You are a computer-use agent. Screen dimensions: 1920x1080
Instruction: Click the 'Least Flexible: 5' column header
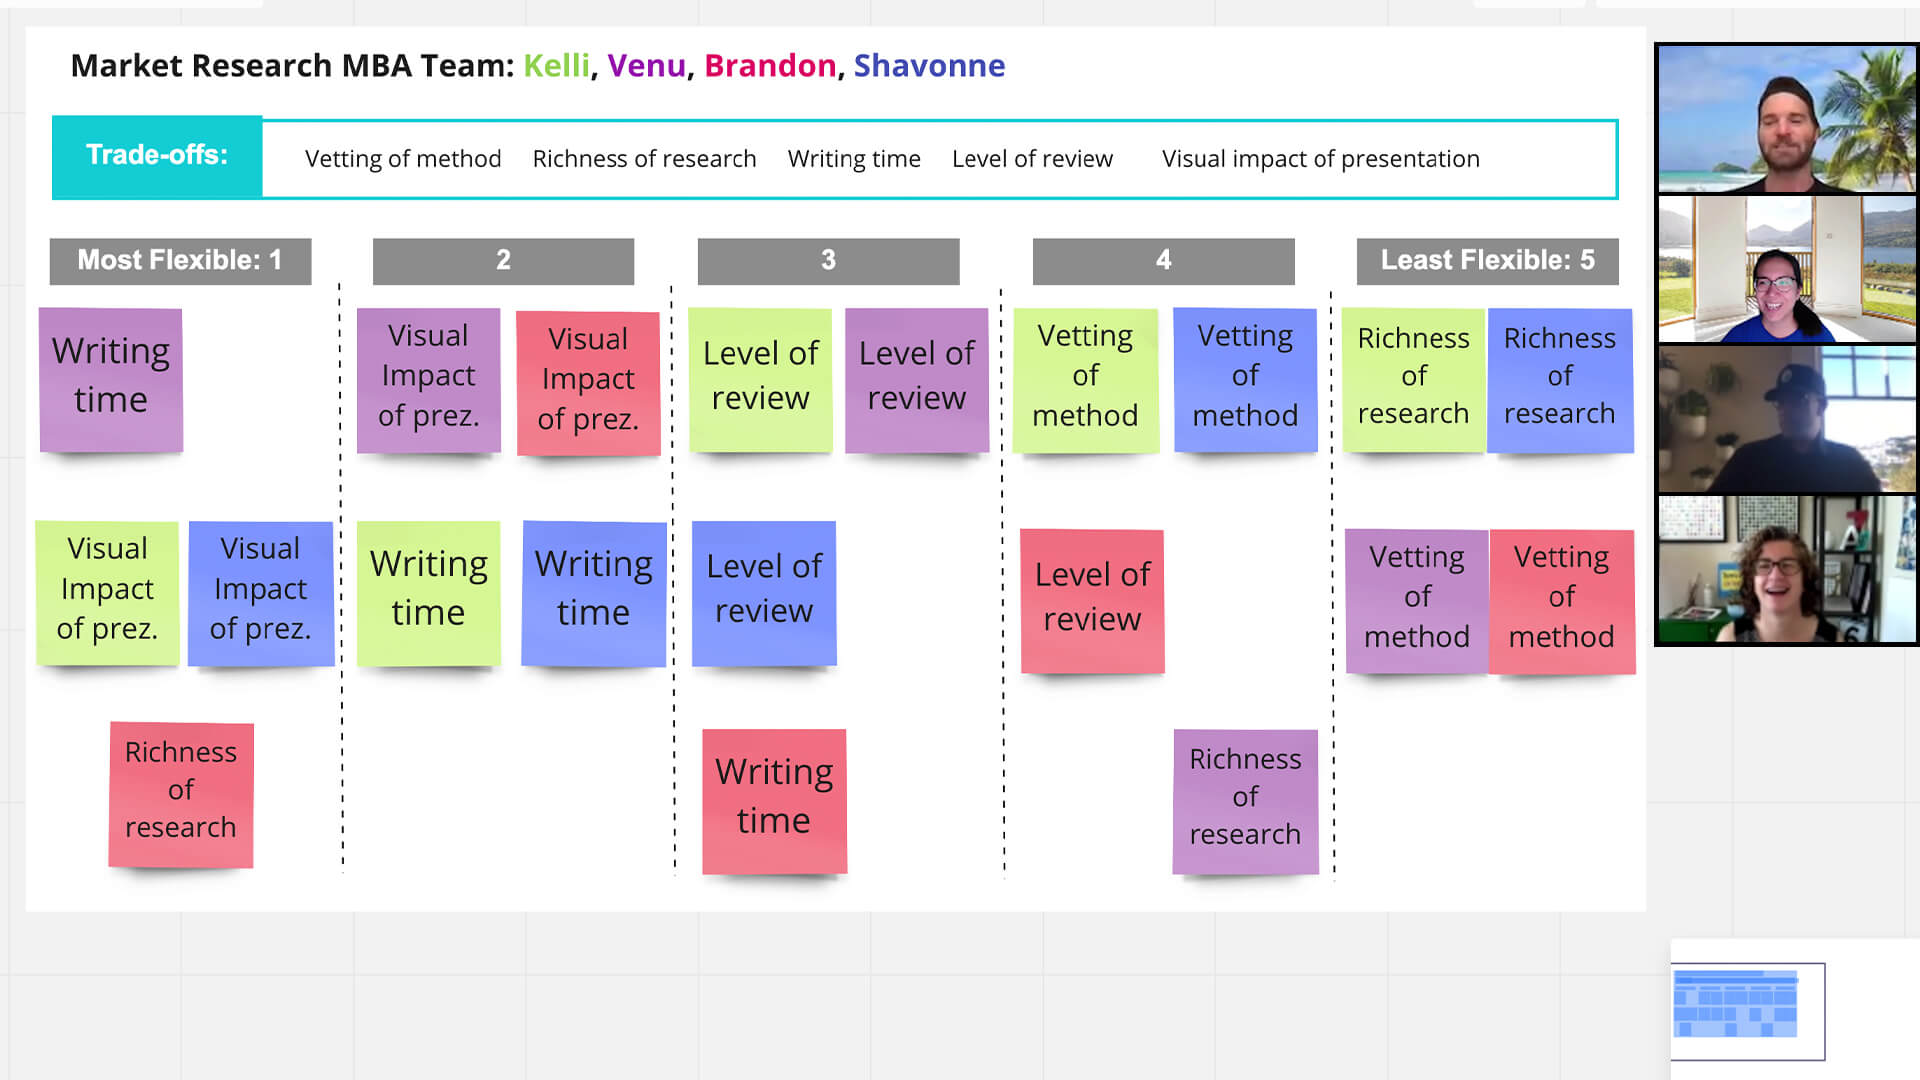(x=1487, y=260)
